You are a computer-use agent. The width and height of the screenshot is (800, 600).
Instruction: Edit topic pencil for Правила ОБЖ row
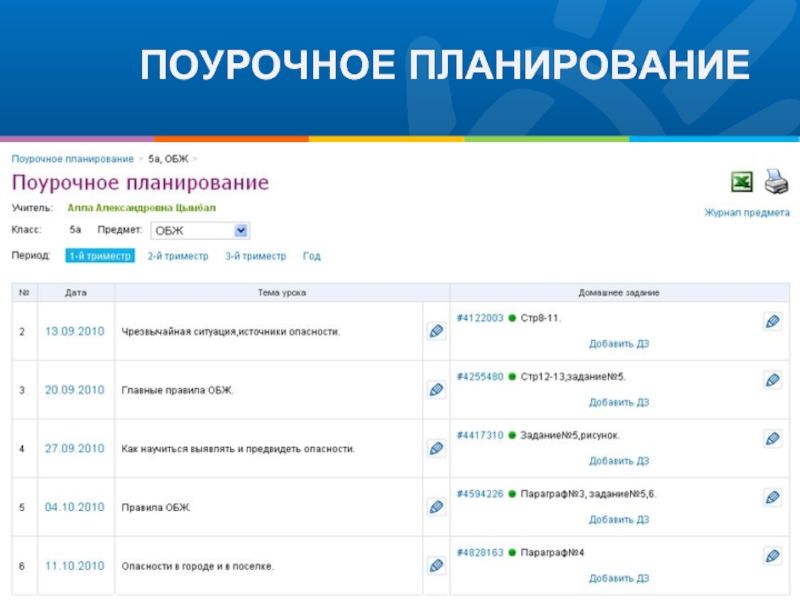pyautogui.click(x=436, y=507)
